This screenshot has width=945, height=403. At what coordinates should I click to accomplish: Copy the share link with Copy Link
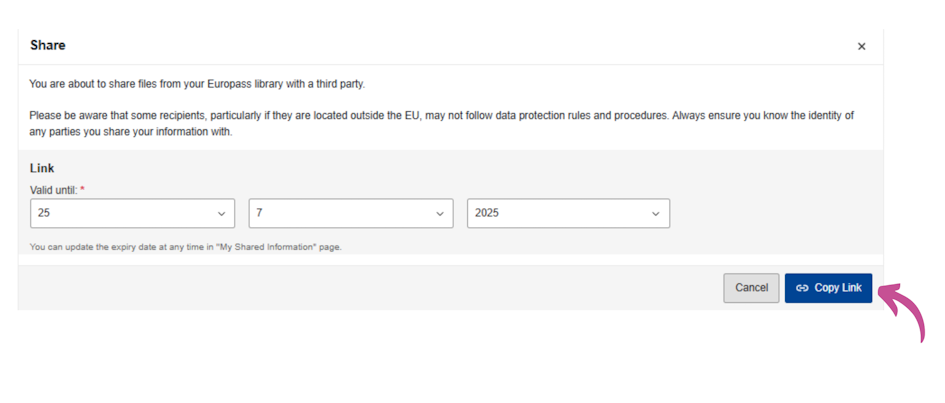pyautogui.click(x=828, y=288)
